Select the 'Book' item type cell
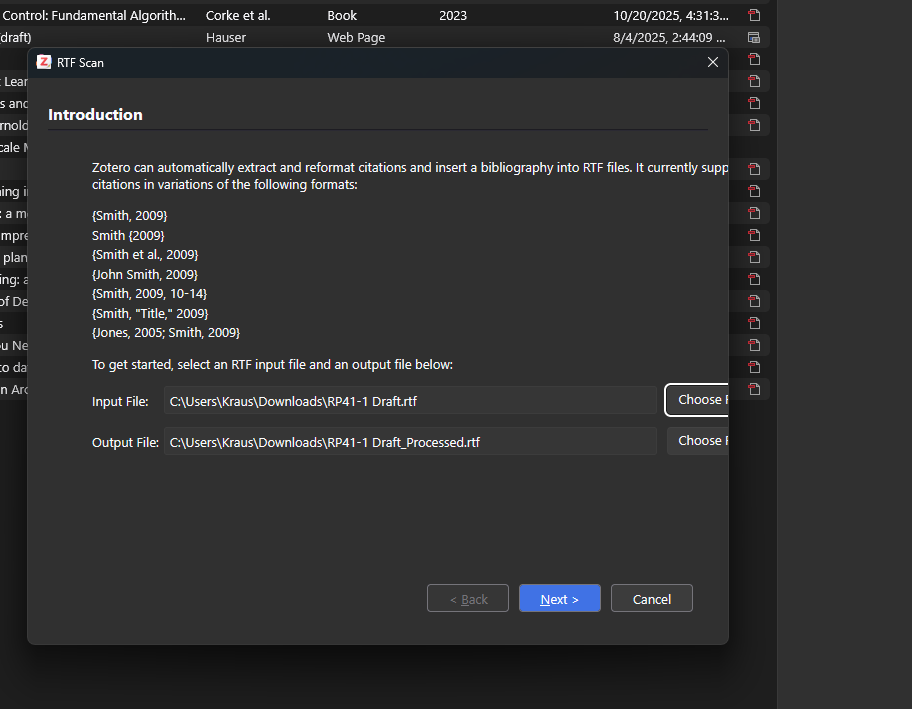Image resolution: width=912 pixels, height=709 pixels. click(342, 16)
